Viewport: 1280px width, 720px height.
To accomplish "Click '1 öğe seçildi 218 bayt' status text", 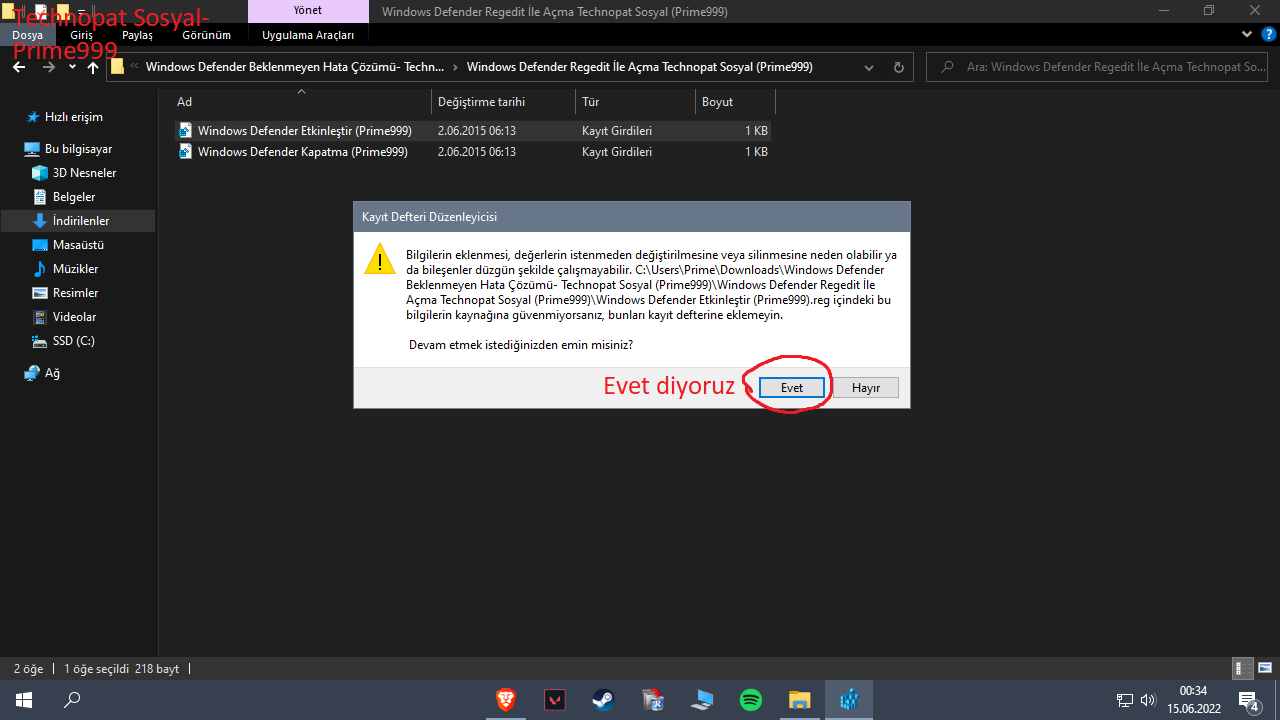I will tap(121, 668).
